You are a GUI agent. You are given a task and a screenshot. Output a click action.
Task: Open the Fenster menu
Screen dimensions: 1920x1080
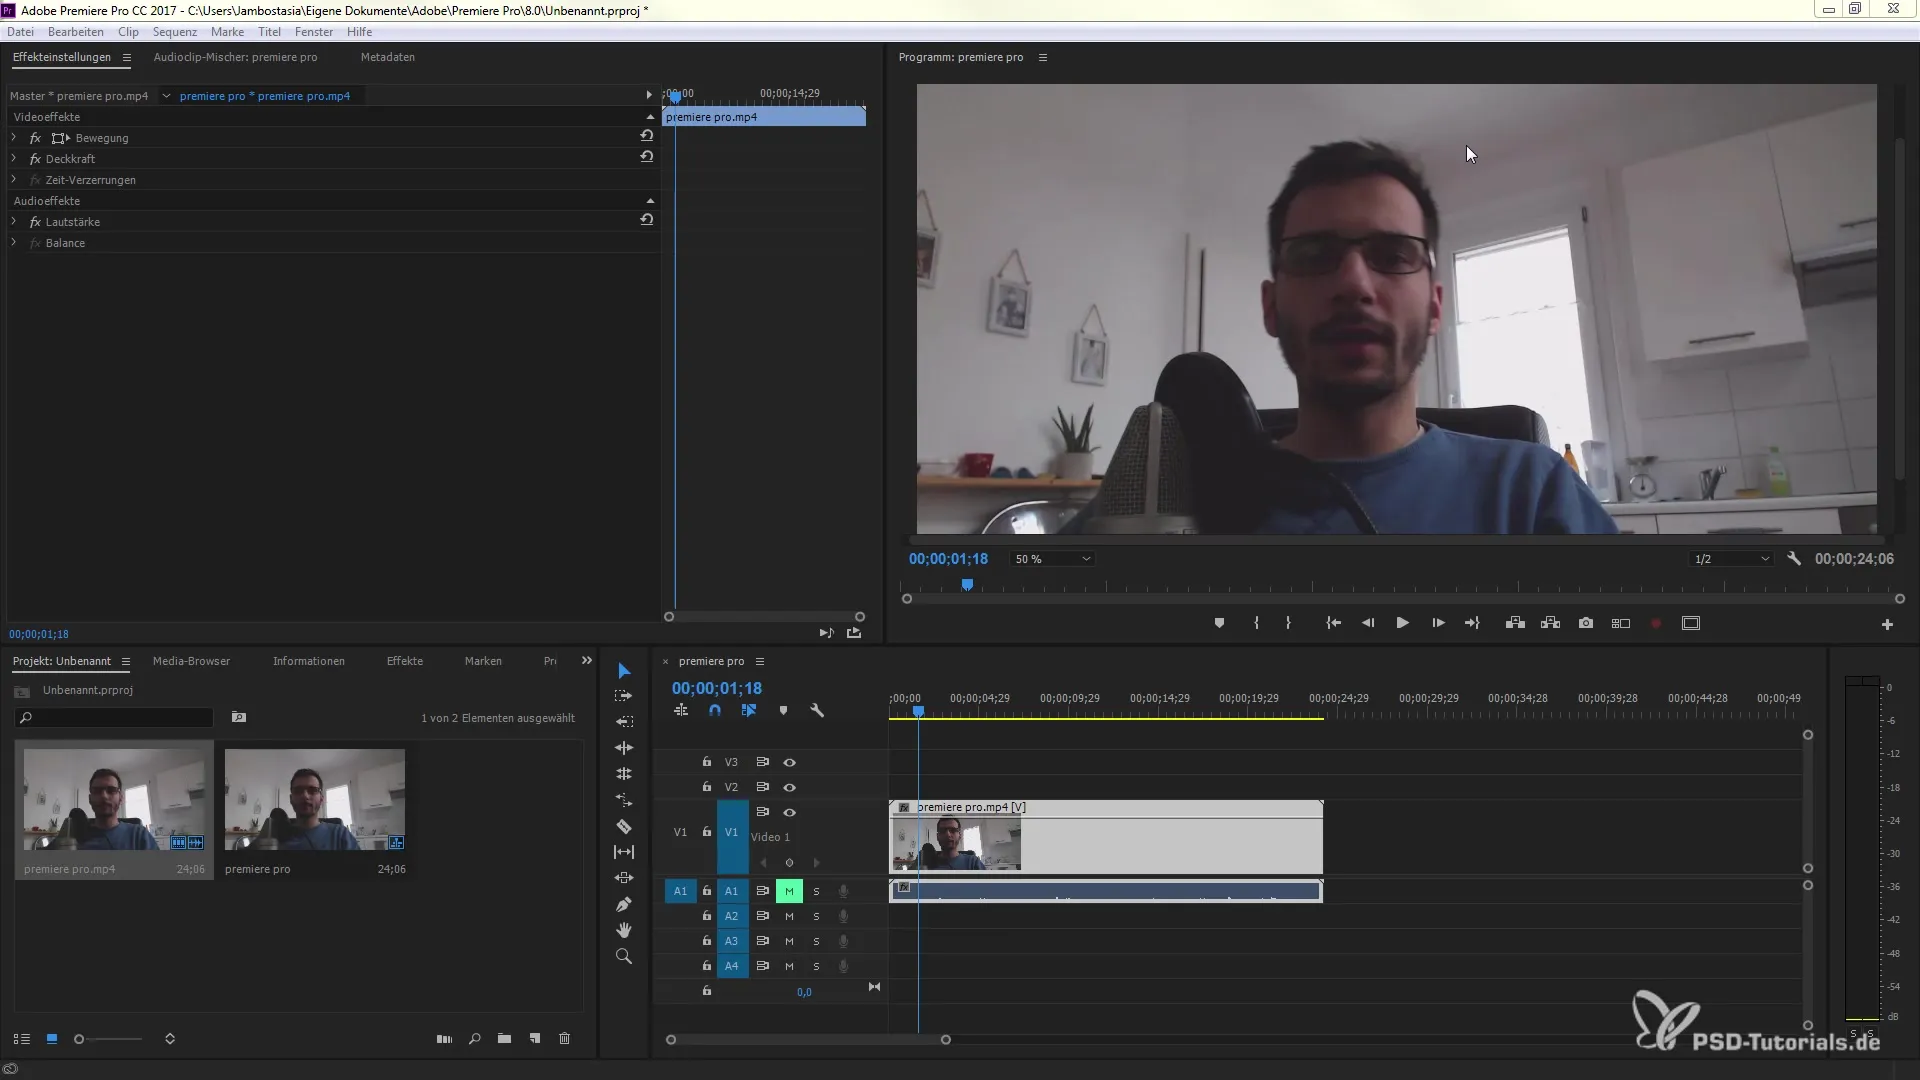pyautogui.click(x=314, y=32)
